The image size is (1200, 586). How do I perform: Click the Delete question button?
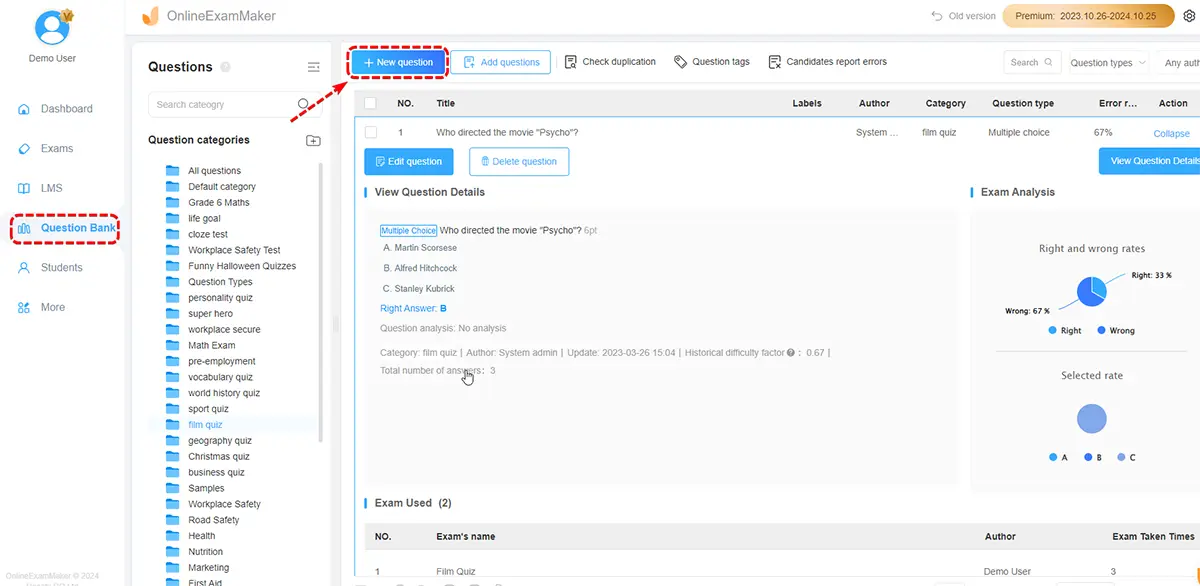[518, 162]
